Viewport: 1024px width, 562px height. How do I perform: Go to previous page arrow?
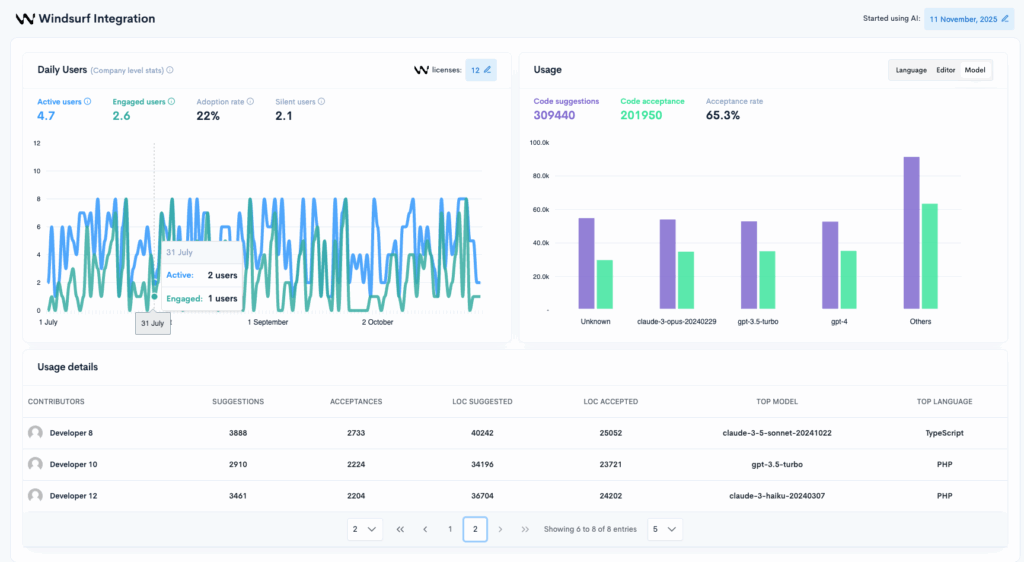(426, 529)
